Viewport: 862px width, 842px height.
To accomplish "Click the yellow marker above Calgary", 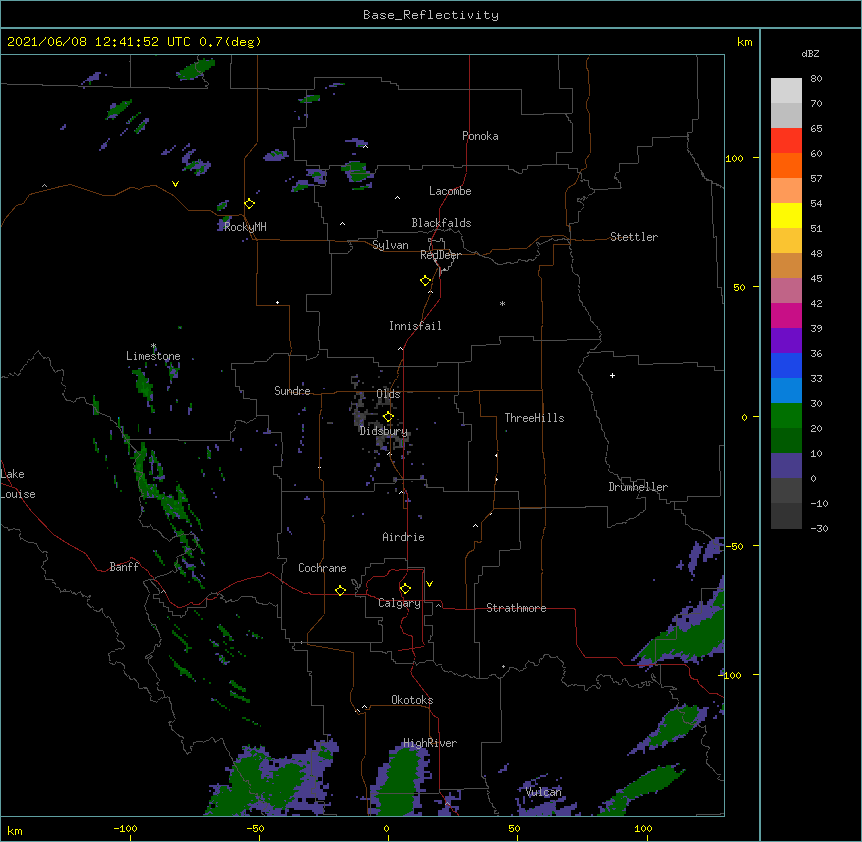I will 405,589.
